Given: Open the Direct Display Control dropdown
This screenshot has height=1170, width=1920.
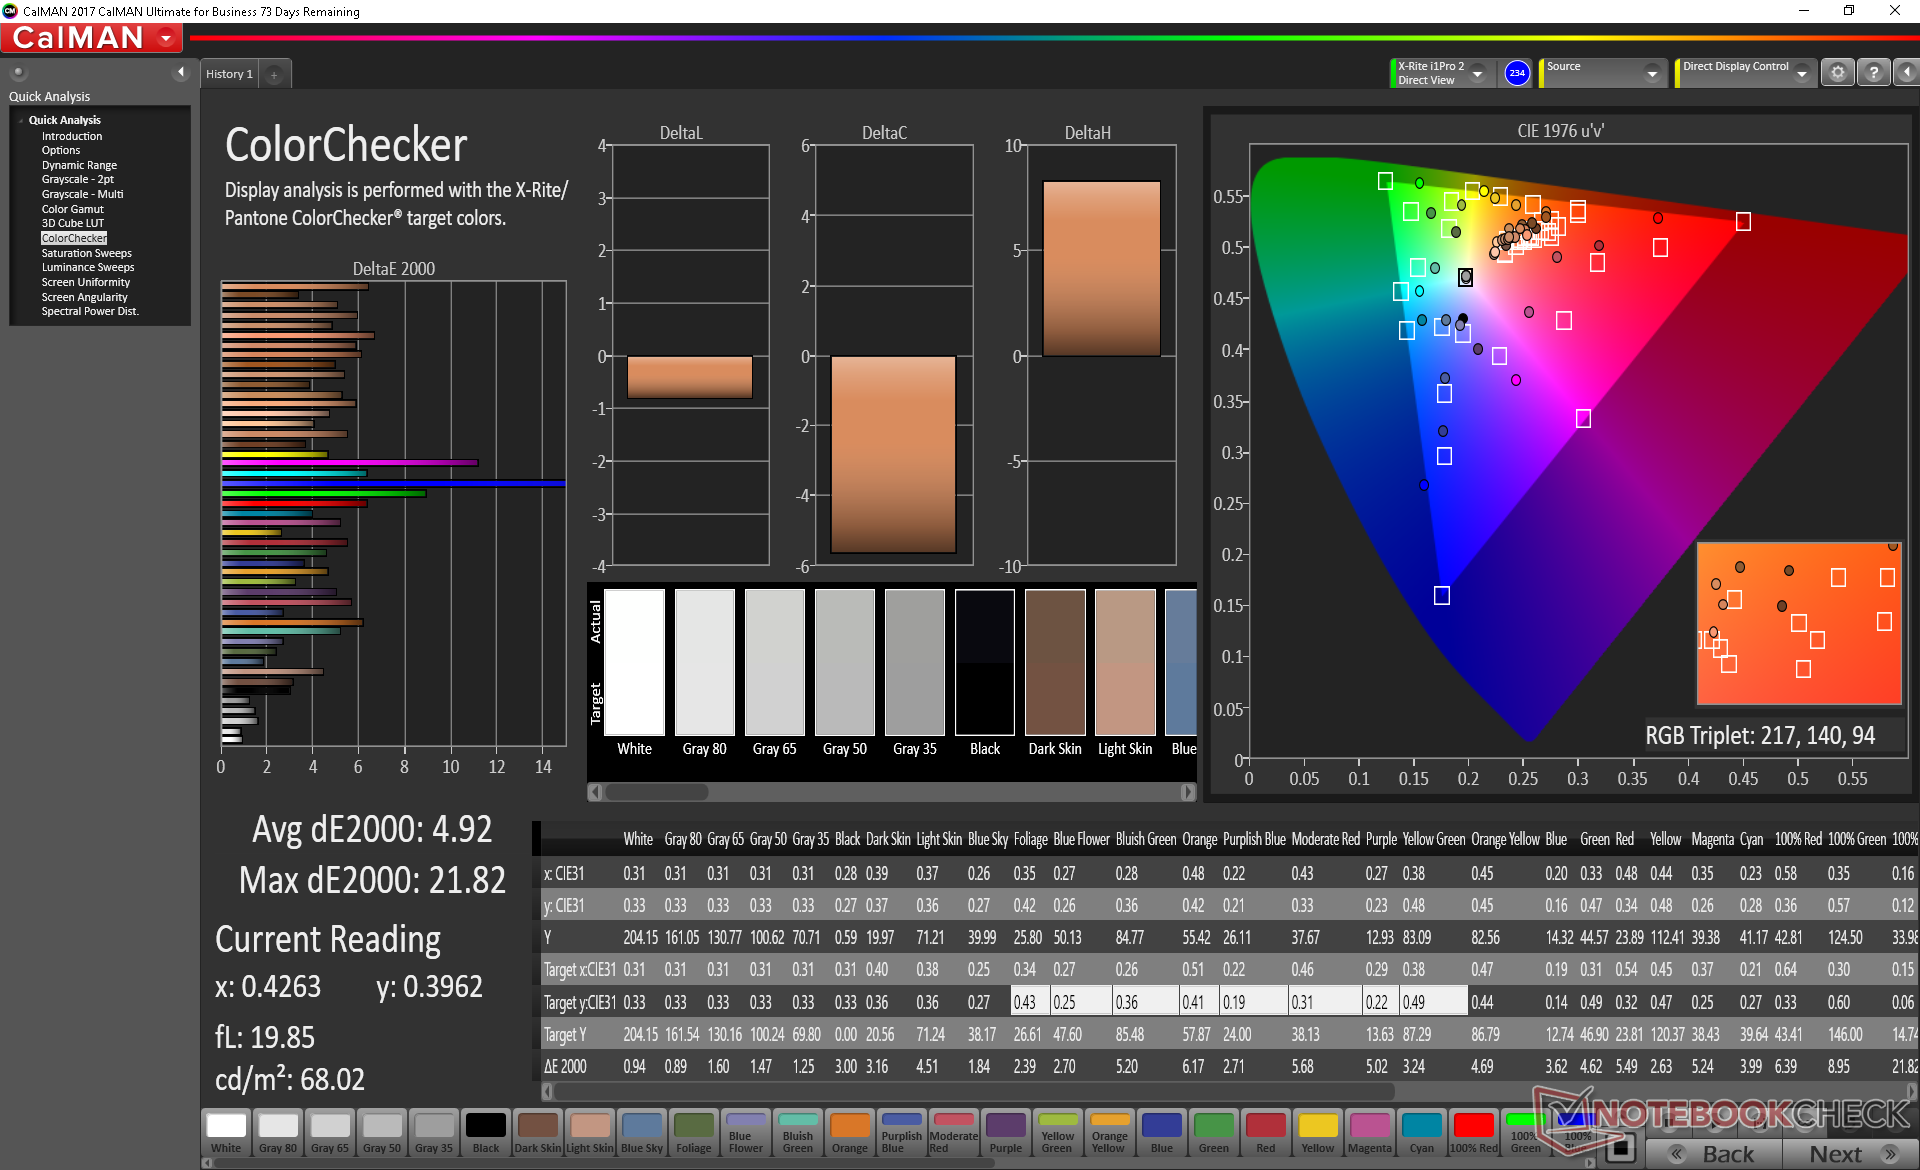Looking at the screenshot, I should pyautogui.click(x=1801, y=74).
